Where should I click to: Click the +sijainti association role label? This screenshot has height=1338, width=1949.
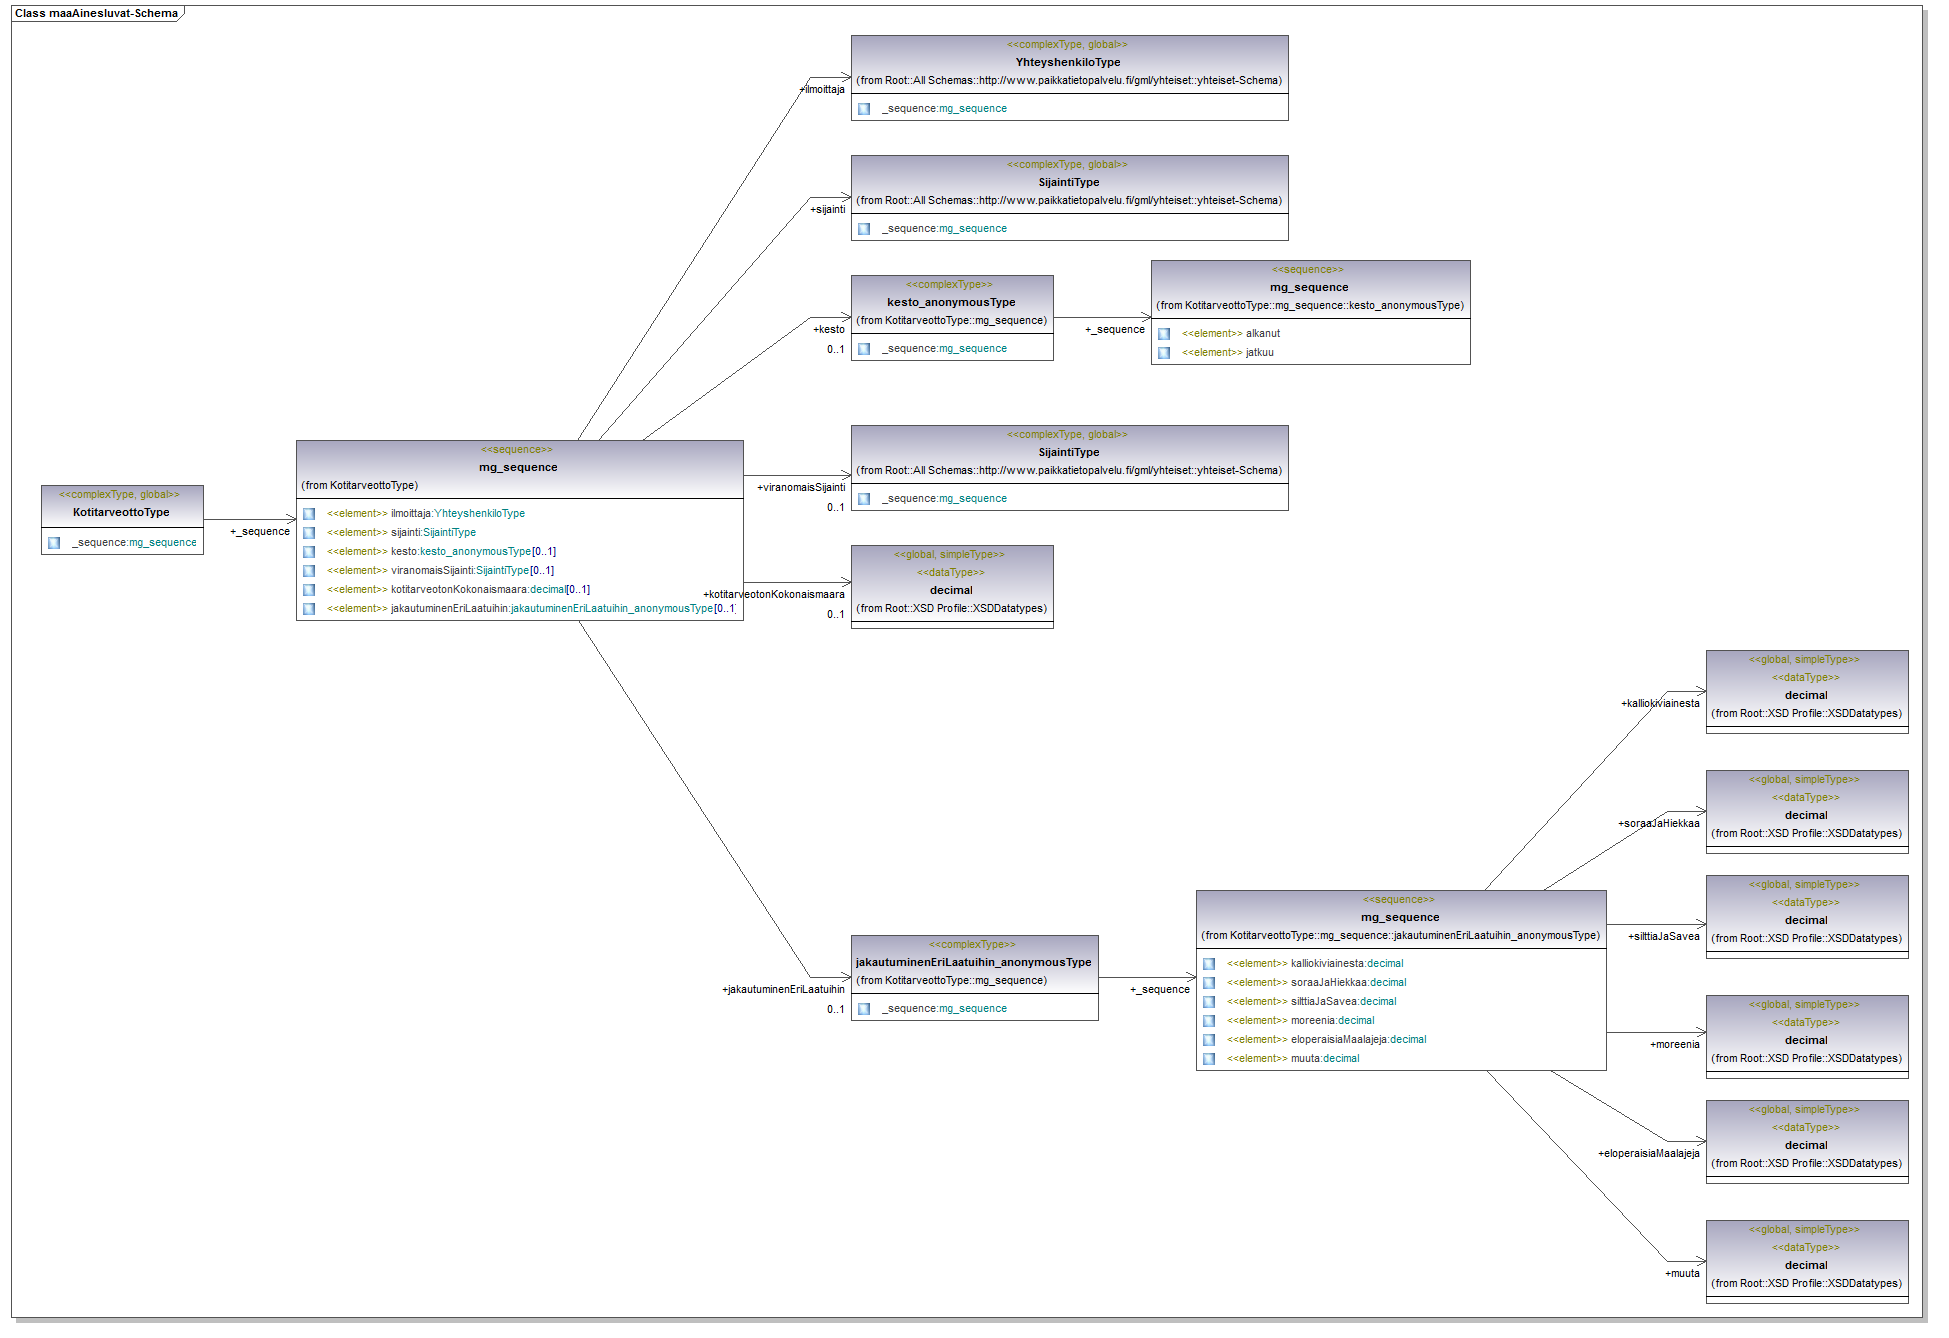[828, 209]
